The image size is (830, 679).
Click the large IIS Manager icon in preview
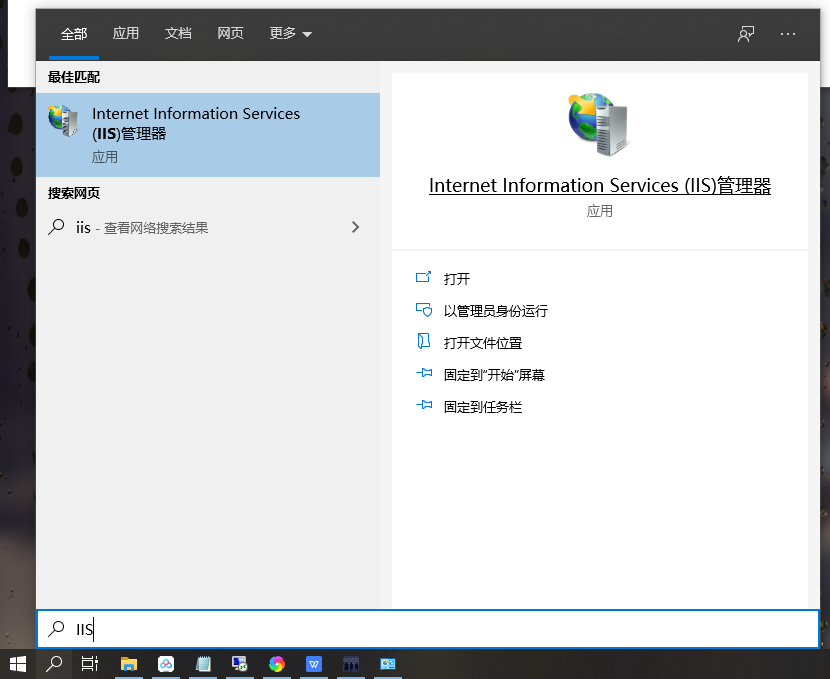(599, 124)
